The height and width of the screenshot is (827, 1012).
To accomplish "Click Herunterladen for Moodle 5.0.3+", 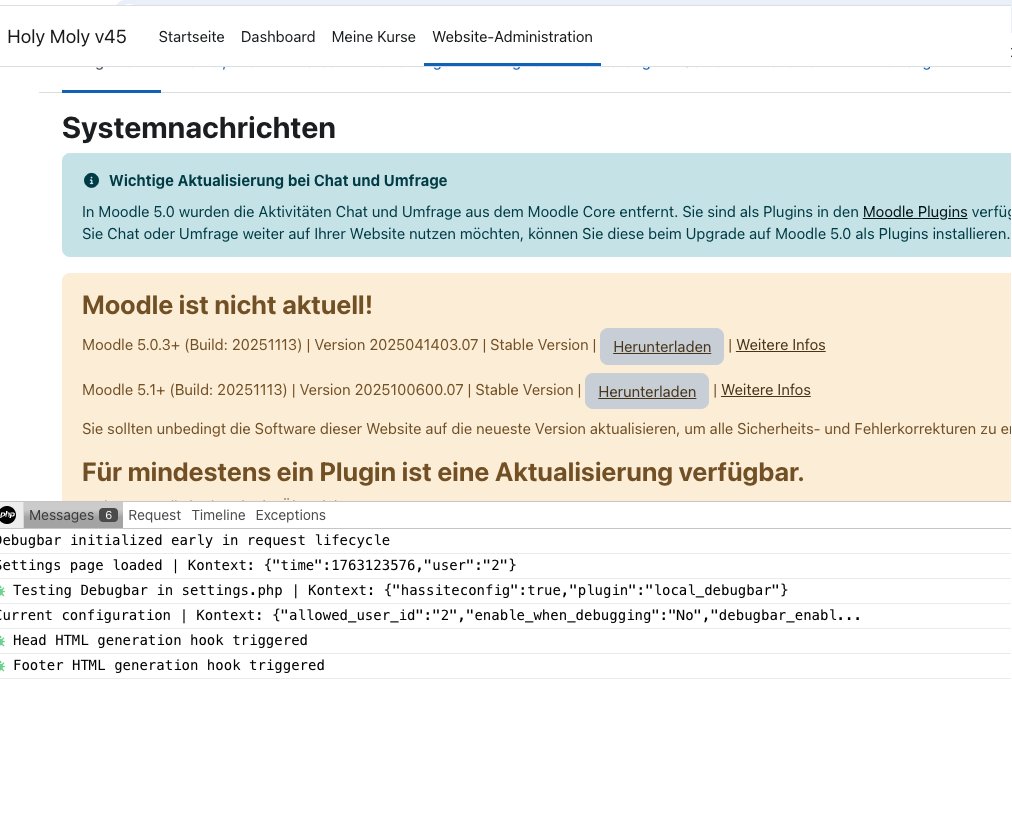I will tap(661, 346).
